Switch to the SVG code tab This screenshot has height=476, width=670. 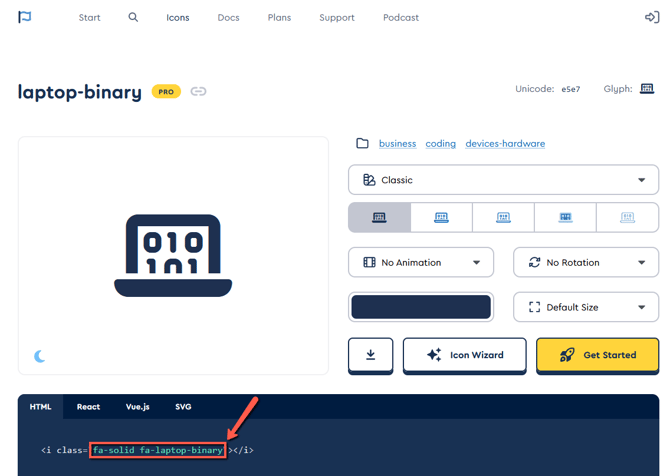click(x=183, y=407)
